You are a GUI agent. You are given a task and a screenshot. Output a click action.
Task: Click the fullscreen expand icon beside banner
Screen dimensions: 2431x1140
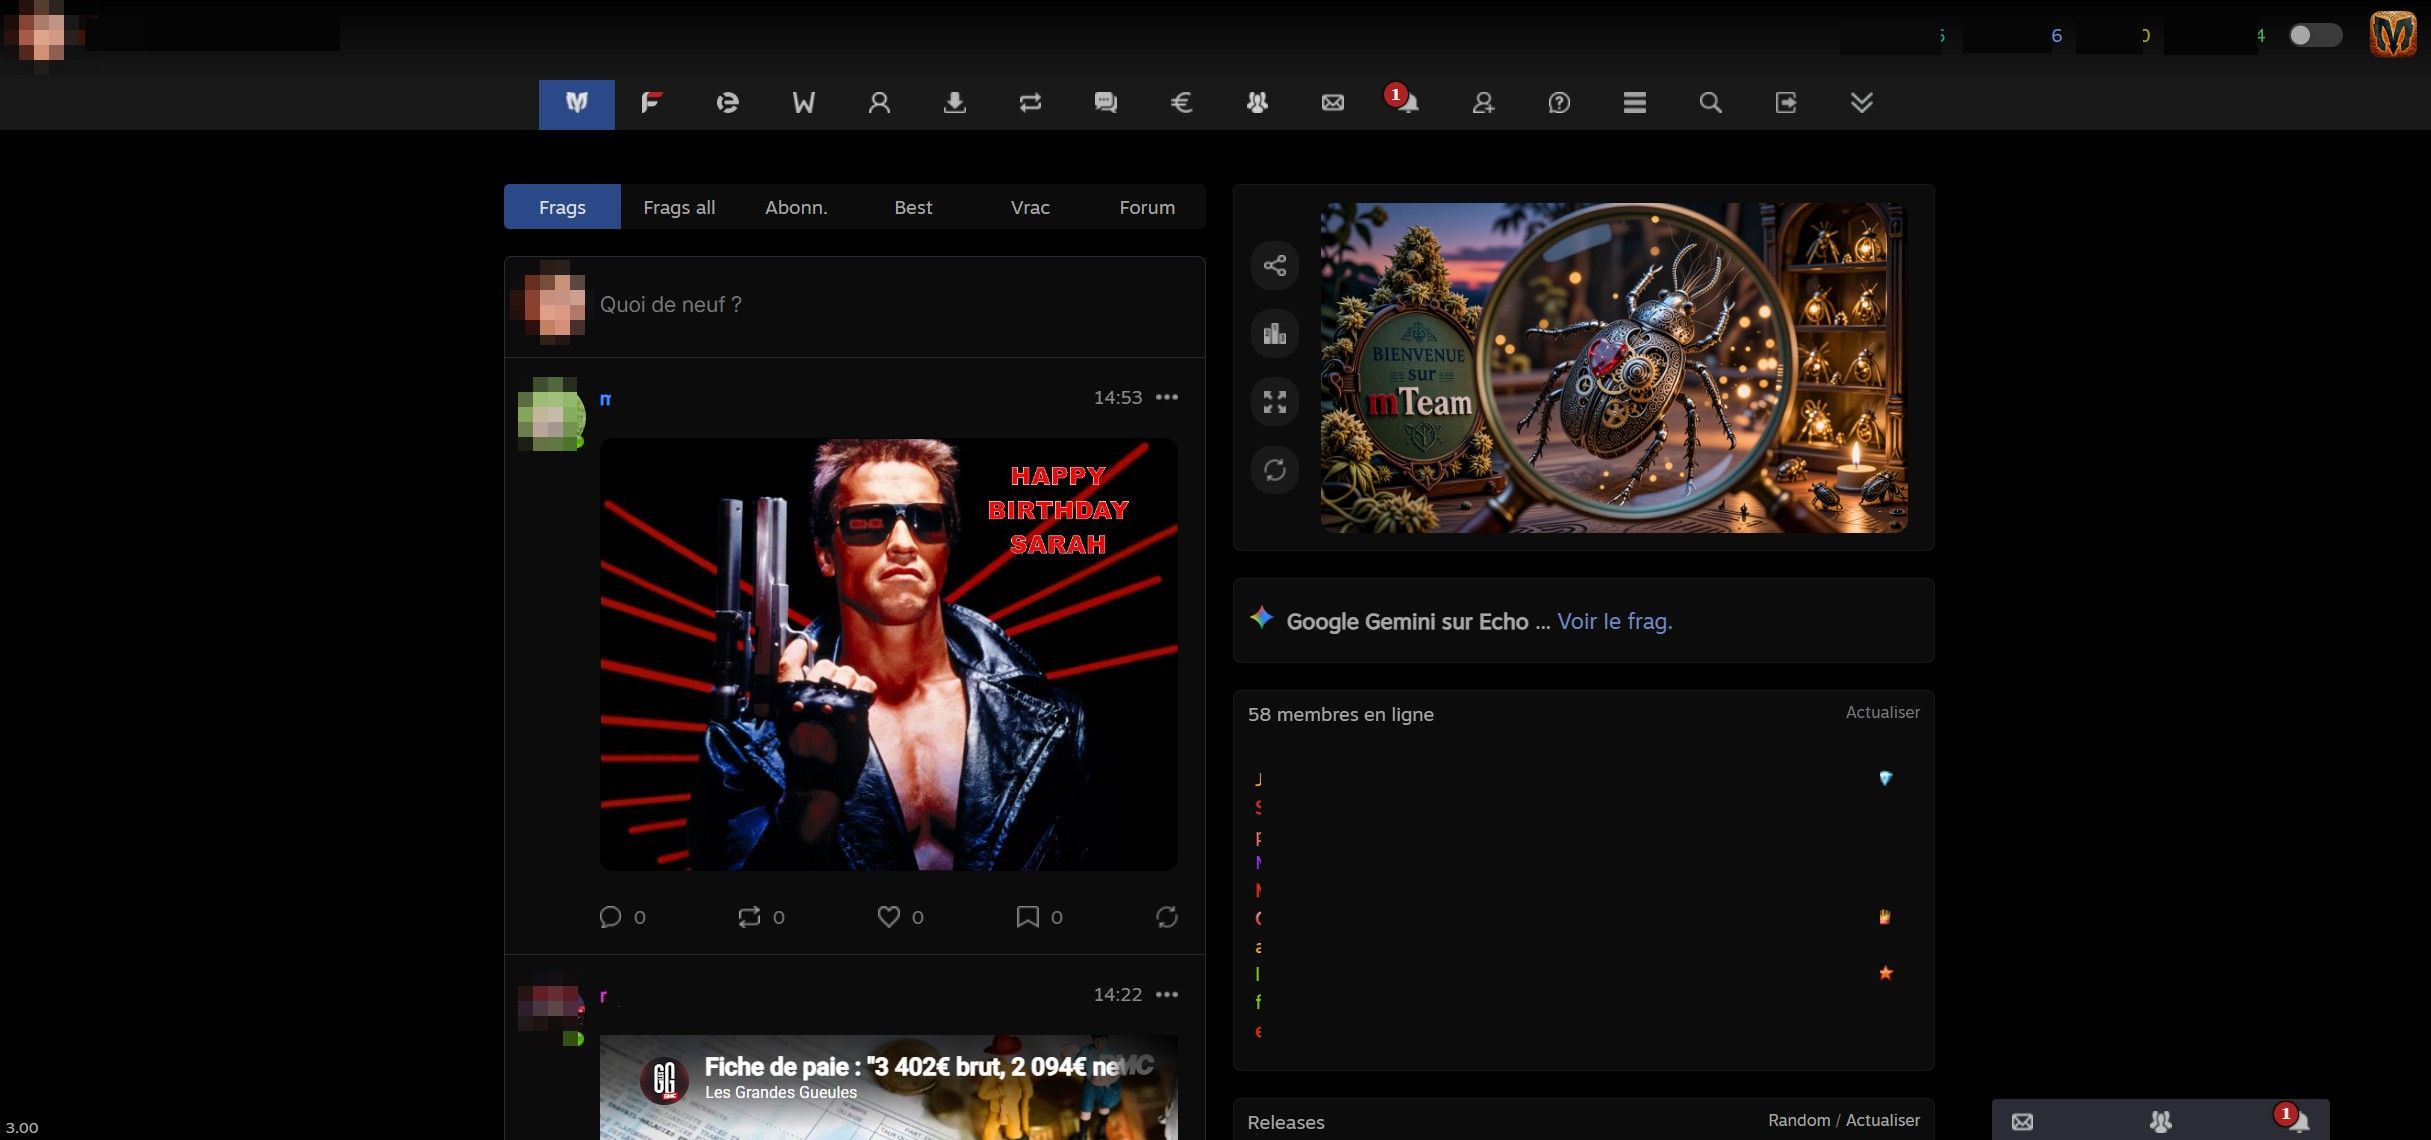1274,402
